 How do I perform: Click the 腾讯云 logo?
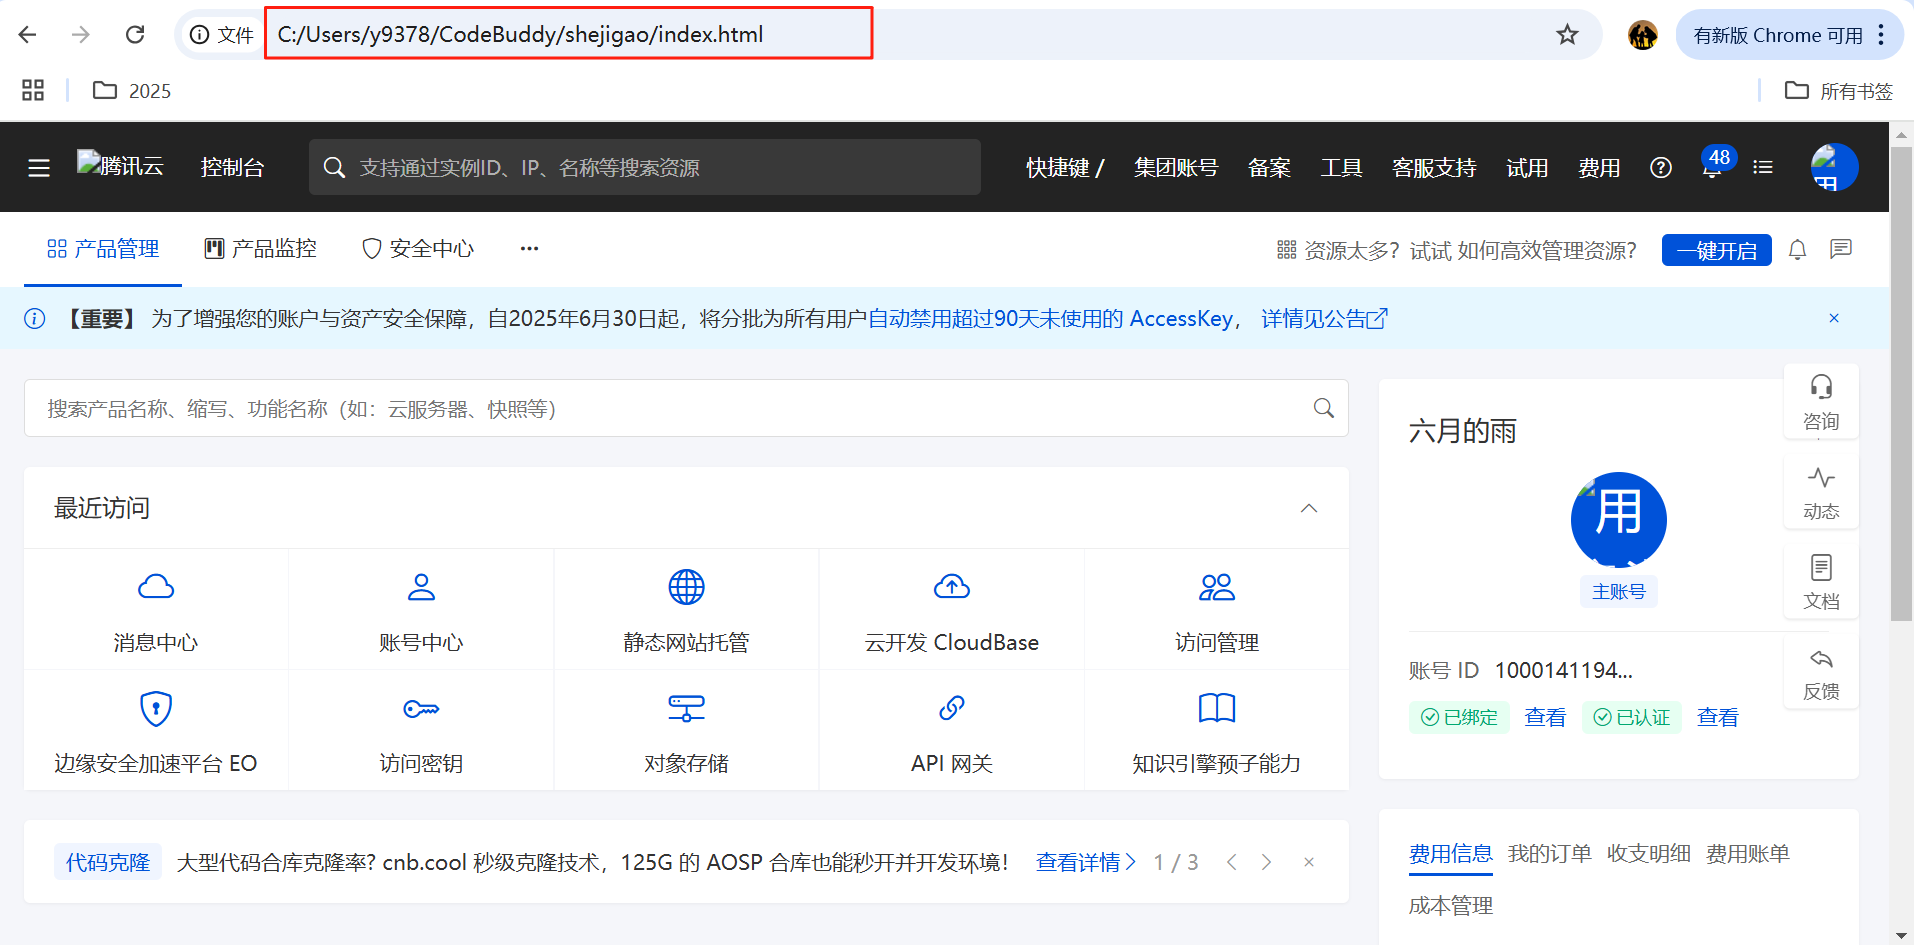pos(121,165)
